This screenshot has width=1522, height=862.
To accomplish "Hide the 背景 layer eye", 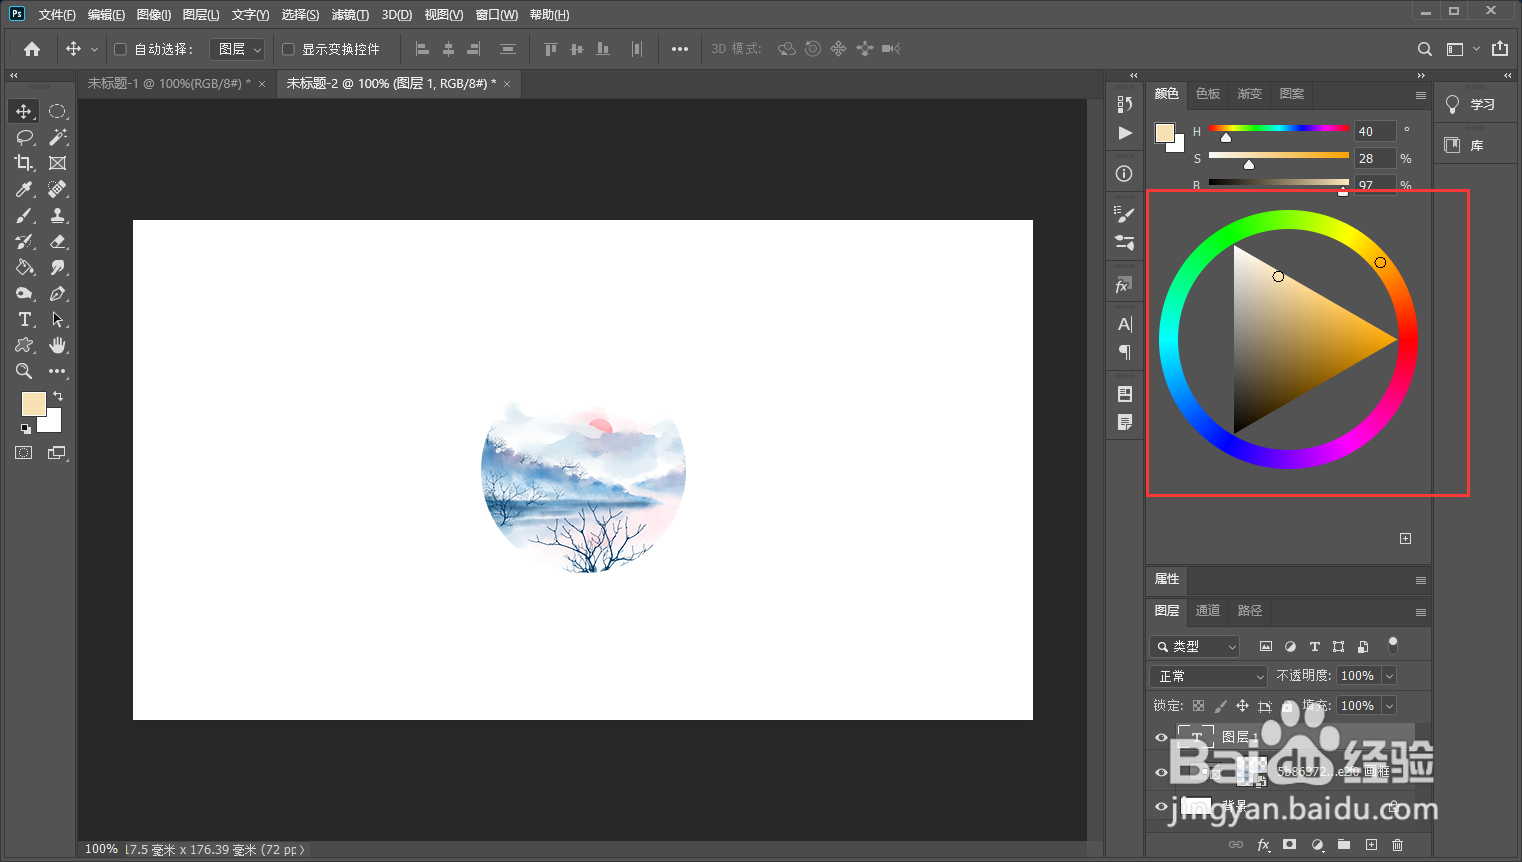I will (x=1161, y=806).
